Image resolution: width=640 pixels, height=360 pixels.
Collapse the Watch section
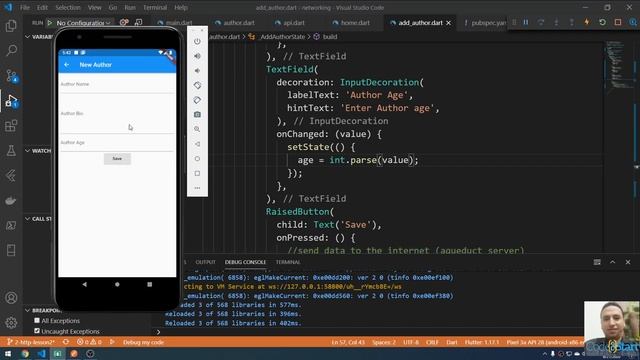click(27, 151)
